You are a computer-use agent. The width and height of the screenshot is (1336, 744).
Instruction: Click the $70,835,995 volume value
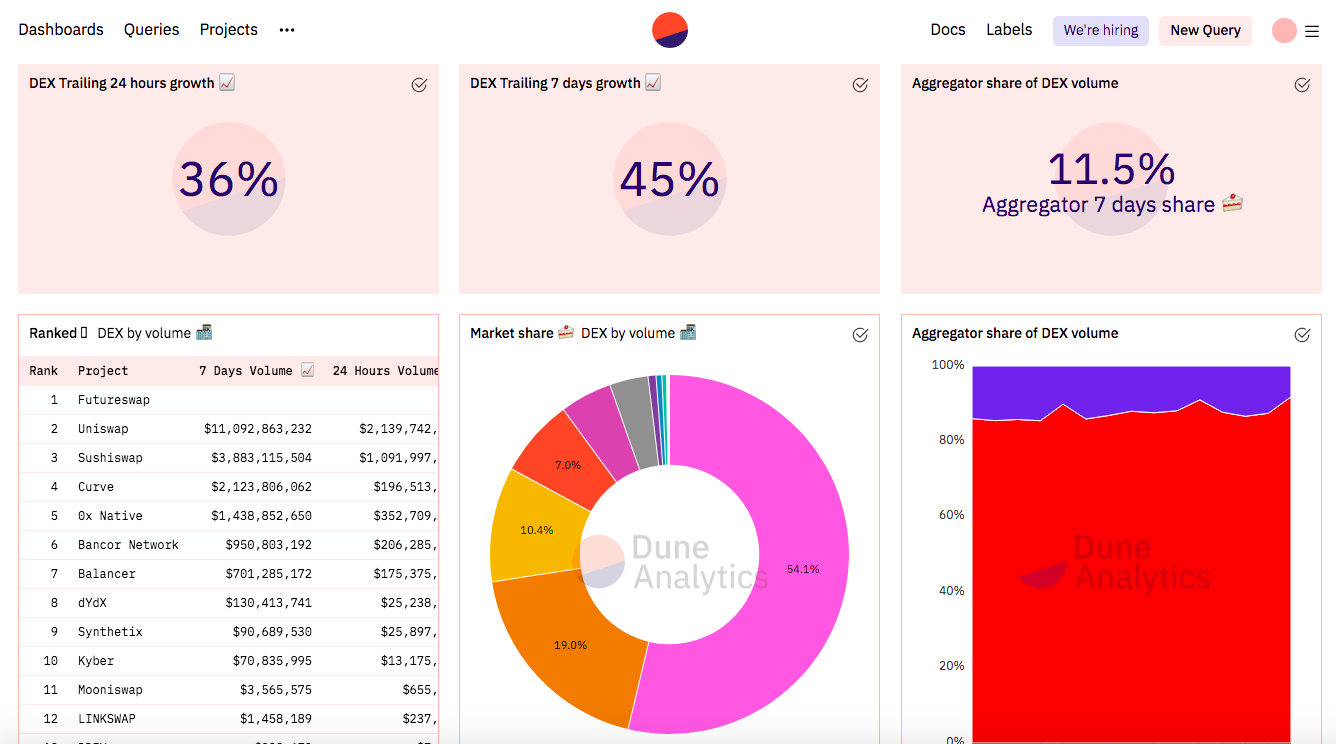272,661
